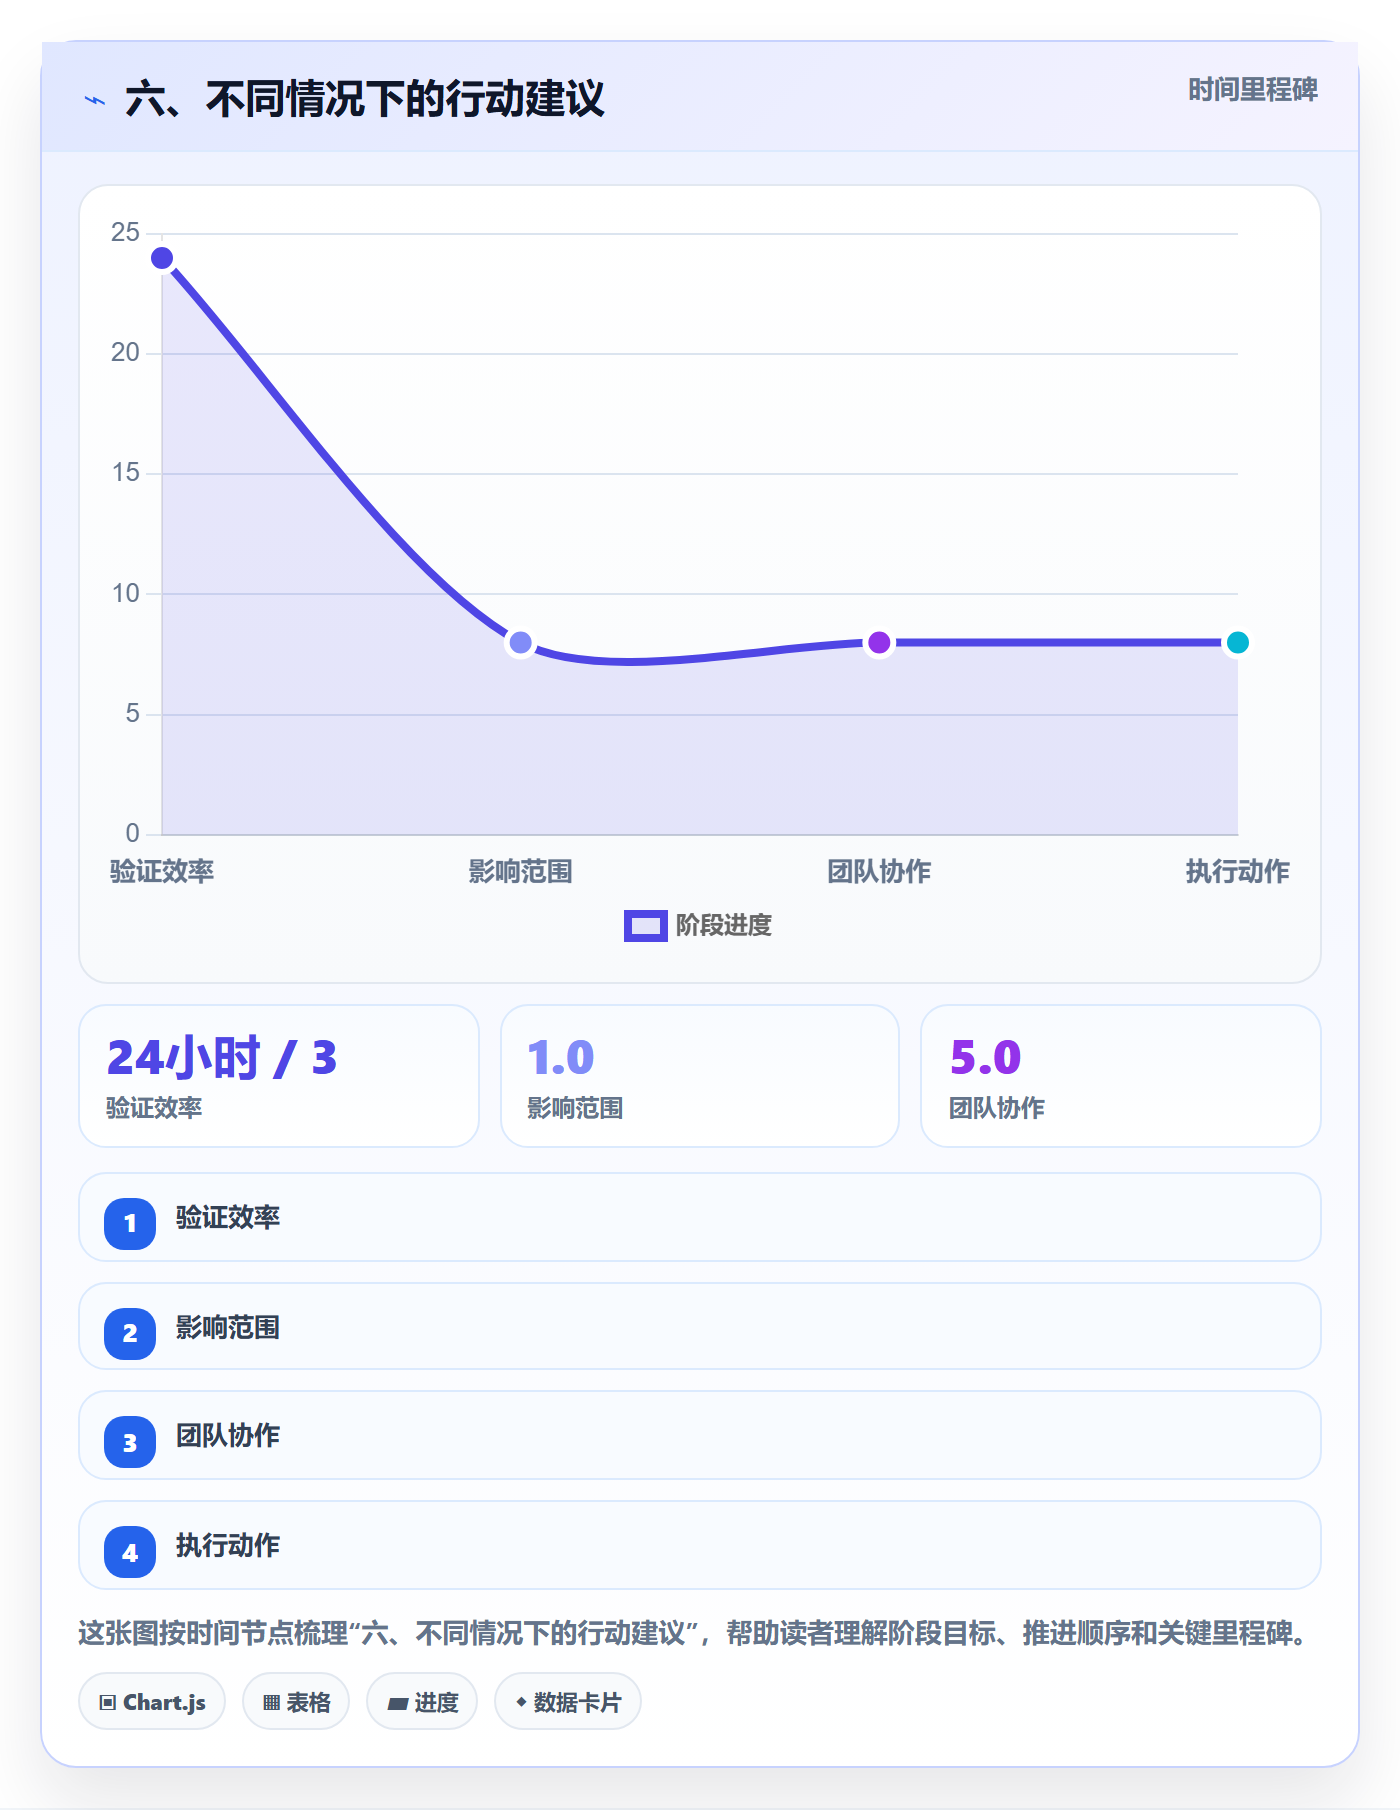Select the 团队协作 data point on the chart
The width and height of the screenshot is (1400, 1810).
click(879, 642)
